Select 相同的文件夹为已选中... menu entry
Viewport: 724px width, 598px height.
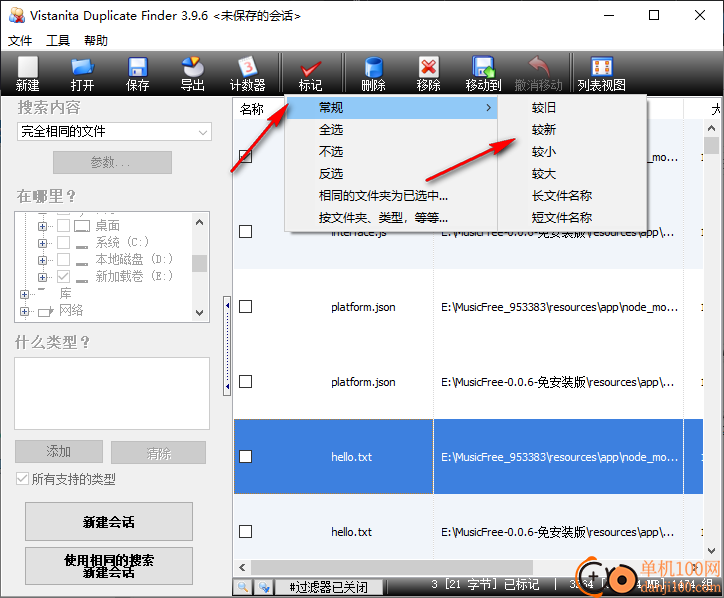[392, 196]
